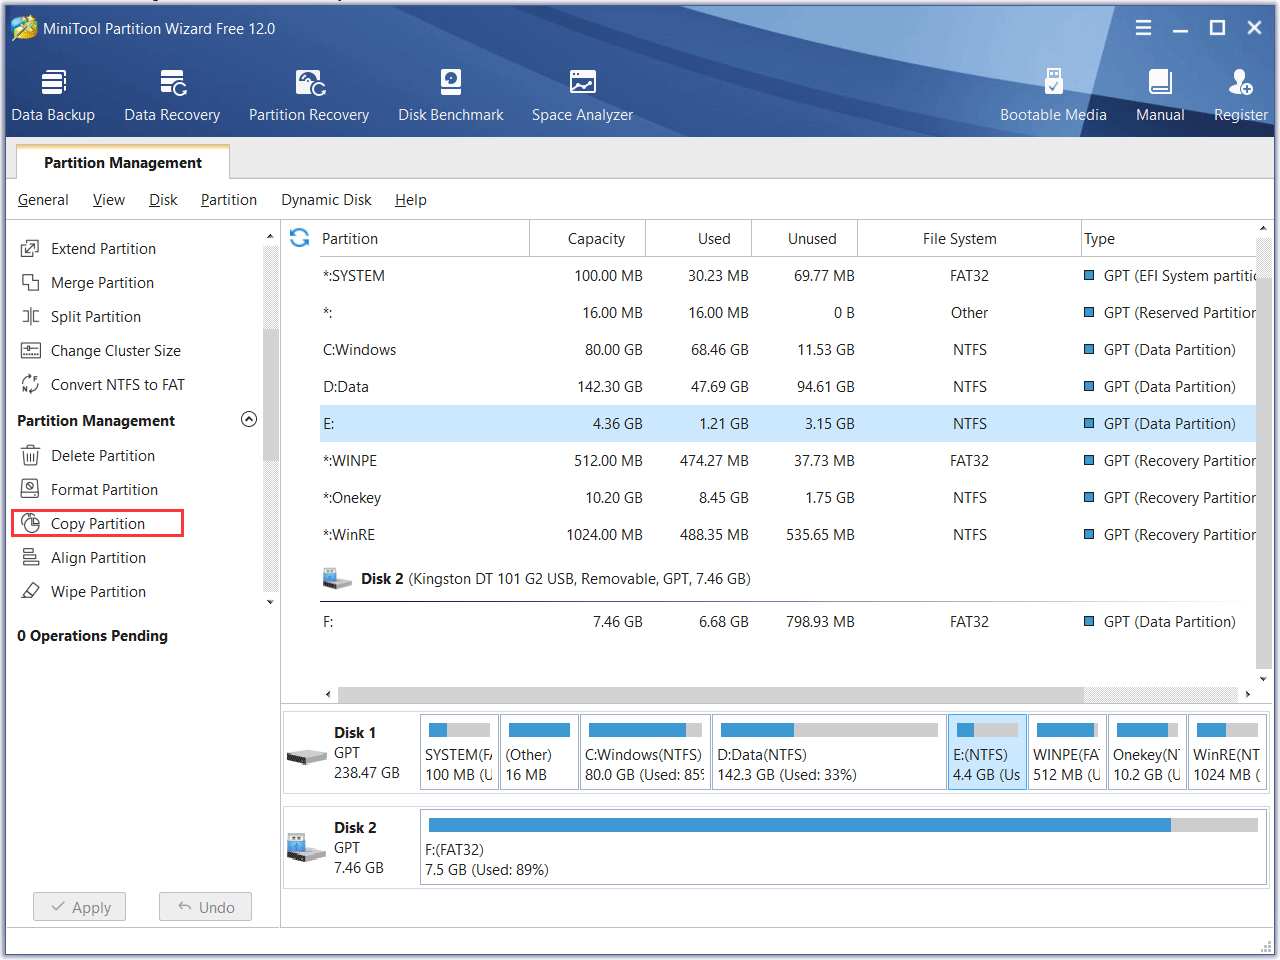
Task: Open the View menu
Action: coord(109,200)
